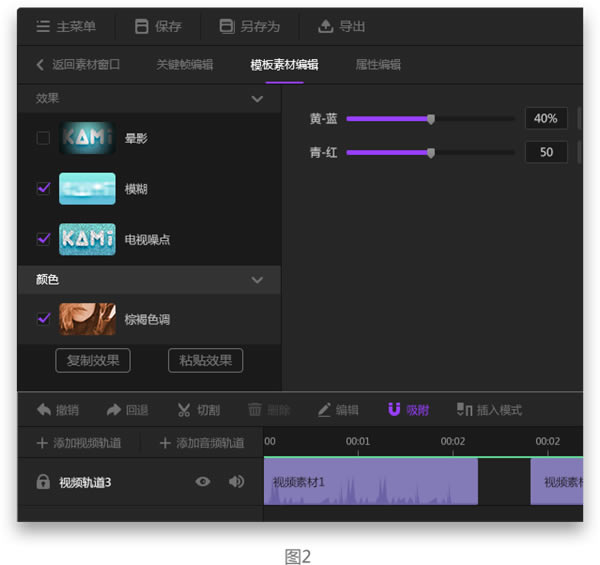600x565 pixels.
Task: Click the 复制效果 button
Action: pos(93,360)
